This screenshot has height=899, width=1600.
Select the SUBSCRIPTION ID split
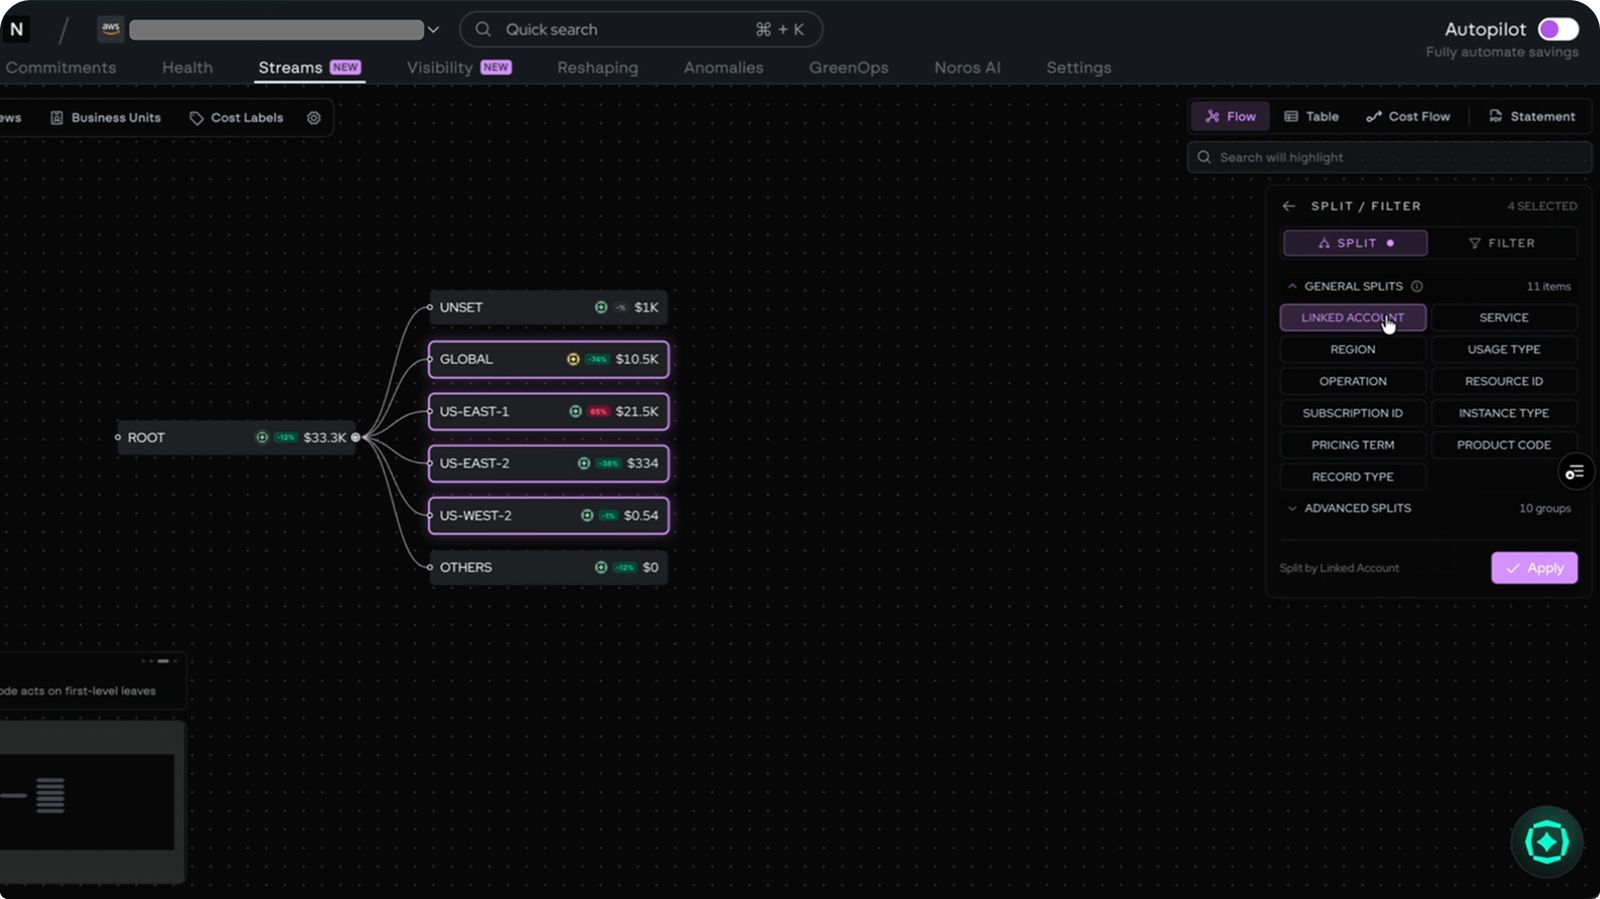click(x=1353, y=413)
